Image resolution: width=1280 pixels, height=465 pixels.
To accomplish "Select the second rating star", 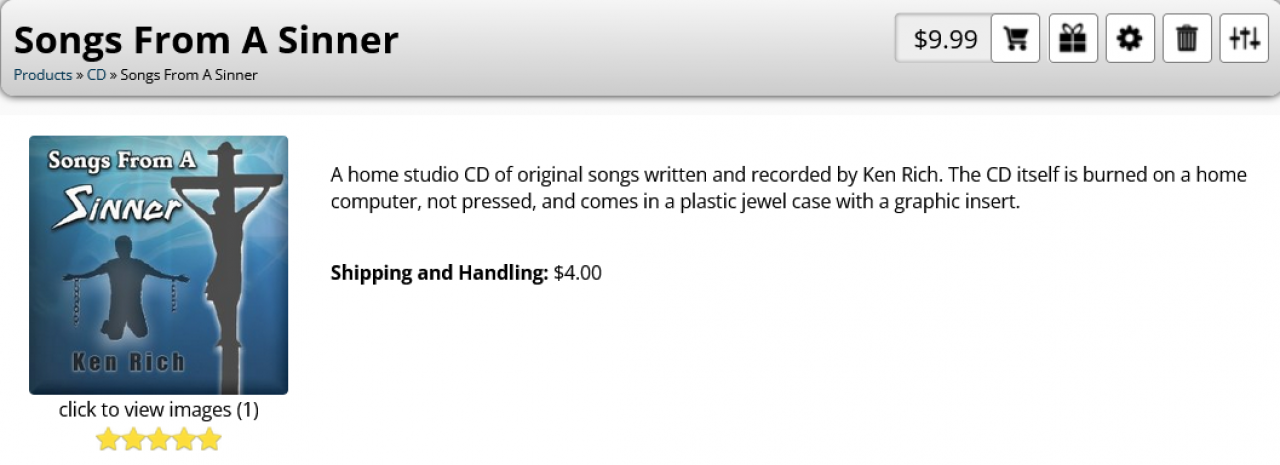I will [133, 440].
